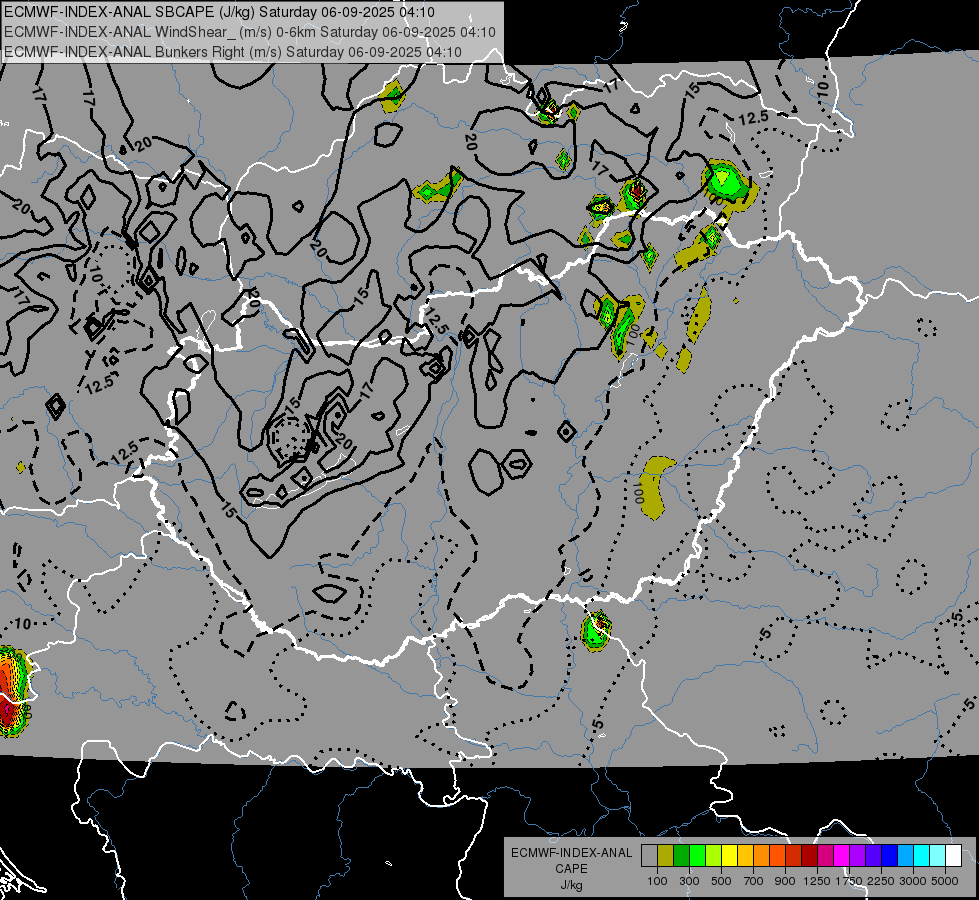Select the olive legend swatch above 100

click(666, 856)
